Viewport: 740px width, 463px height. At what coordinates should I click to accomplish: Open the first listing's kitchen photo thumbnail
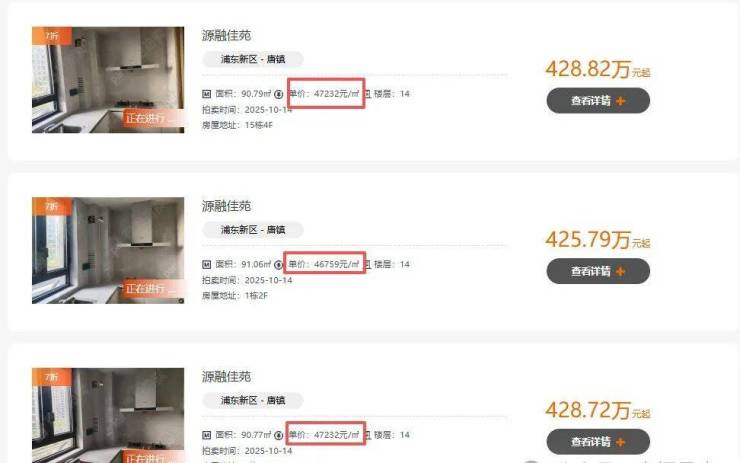click(108, 80)
